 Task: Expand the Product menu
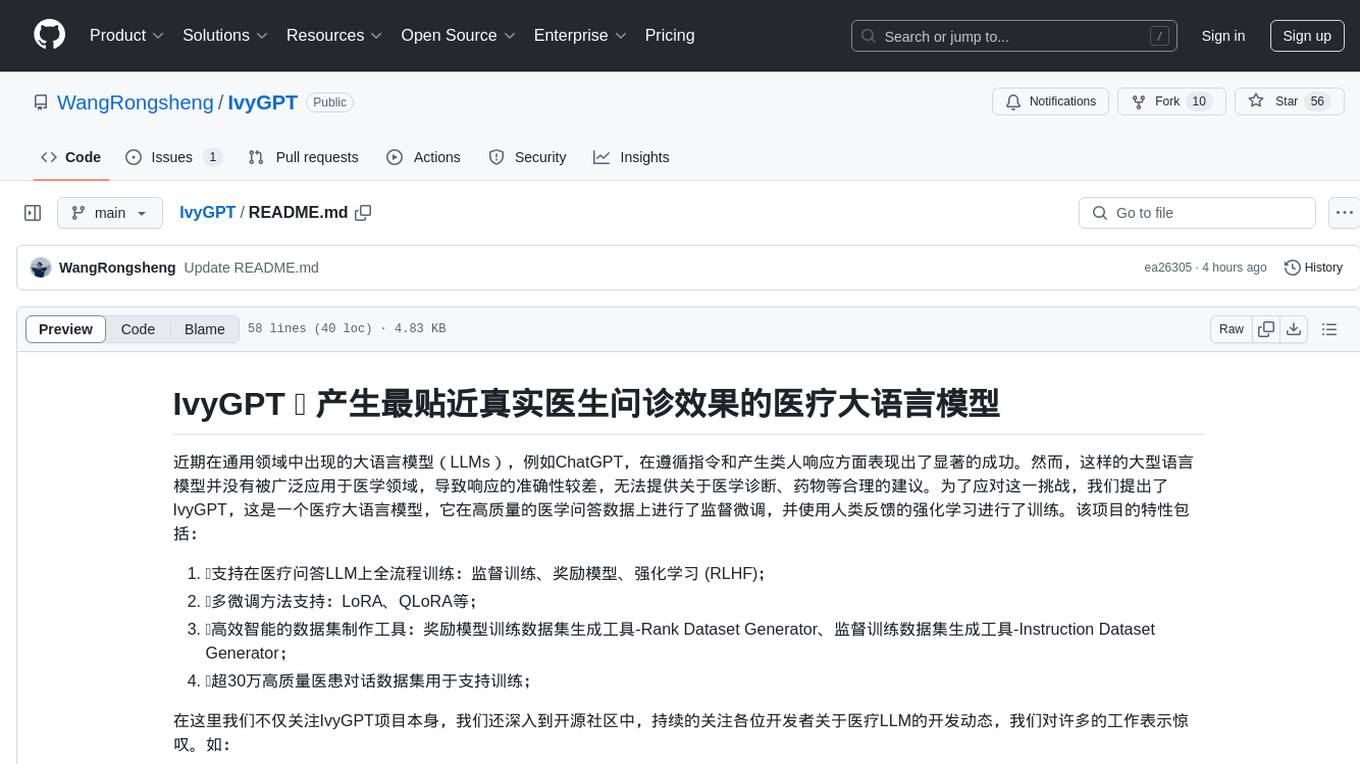click(x=127, y=35)
